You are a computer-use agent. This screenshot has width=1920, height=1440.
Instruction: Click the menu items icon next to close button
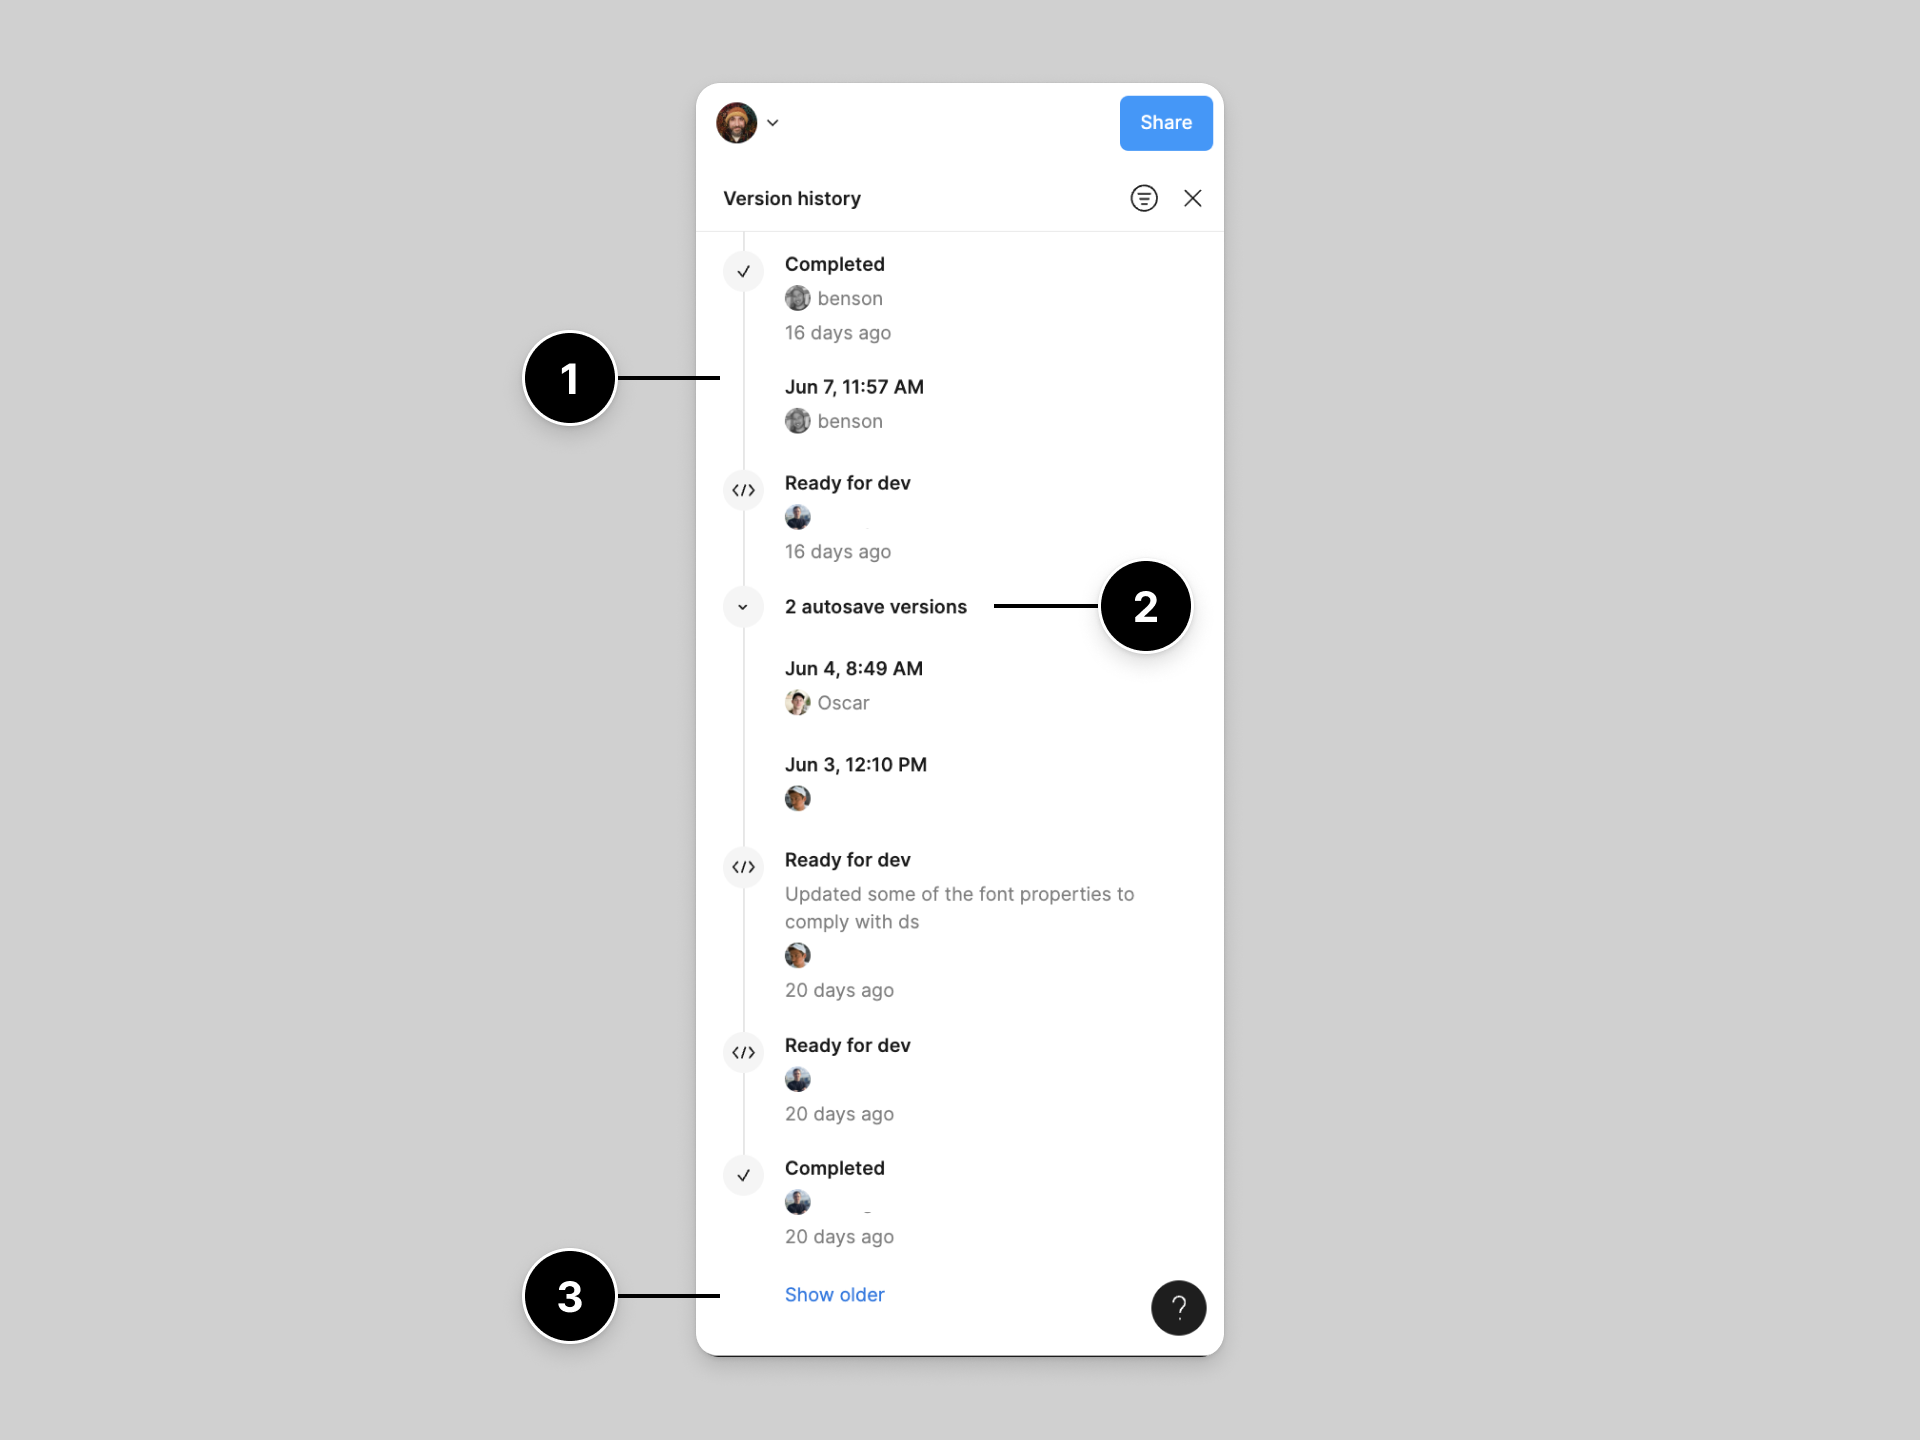tap(1143, 198)
